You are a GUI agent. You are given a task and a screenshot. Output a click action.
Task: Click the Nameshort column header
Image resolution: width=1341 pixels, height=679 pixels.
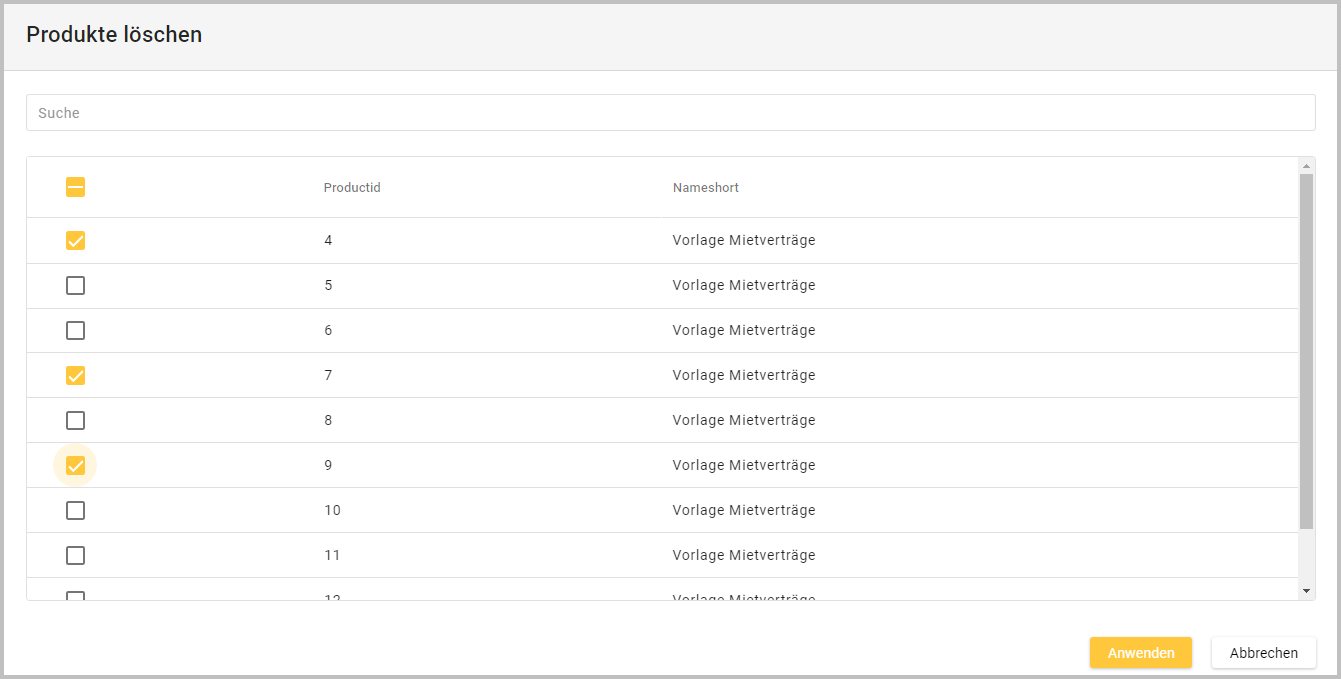(x=705, y=188)
